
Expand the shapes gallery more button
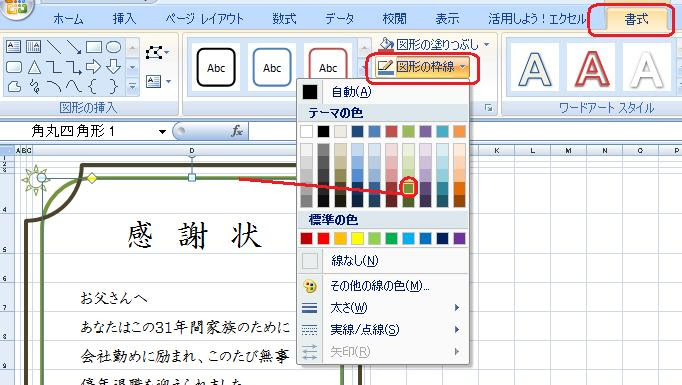click(x=133, y=87)
